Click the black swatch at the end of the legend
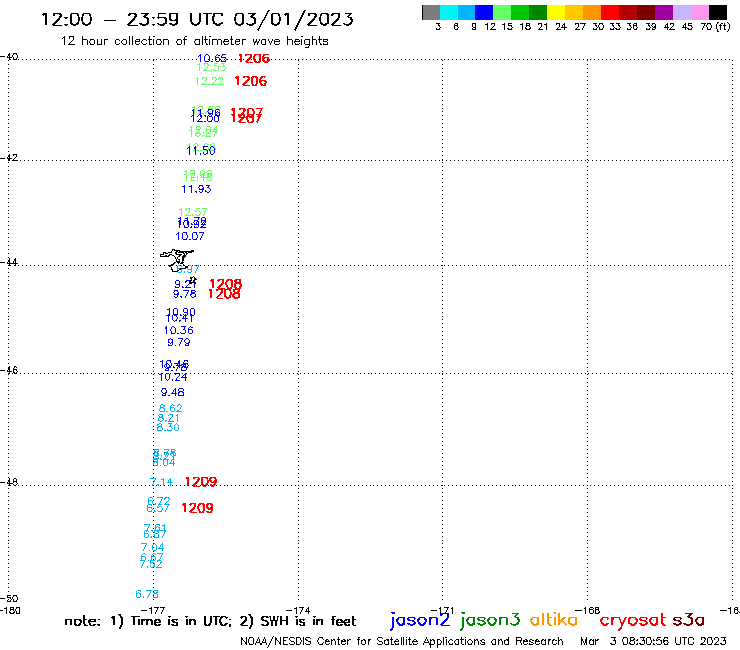 click(x=717, y=12)
